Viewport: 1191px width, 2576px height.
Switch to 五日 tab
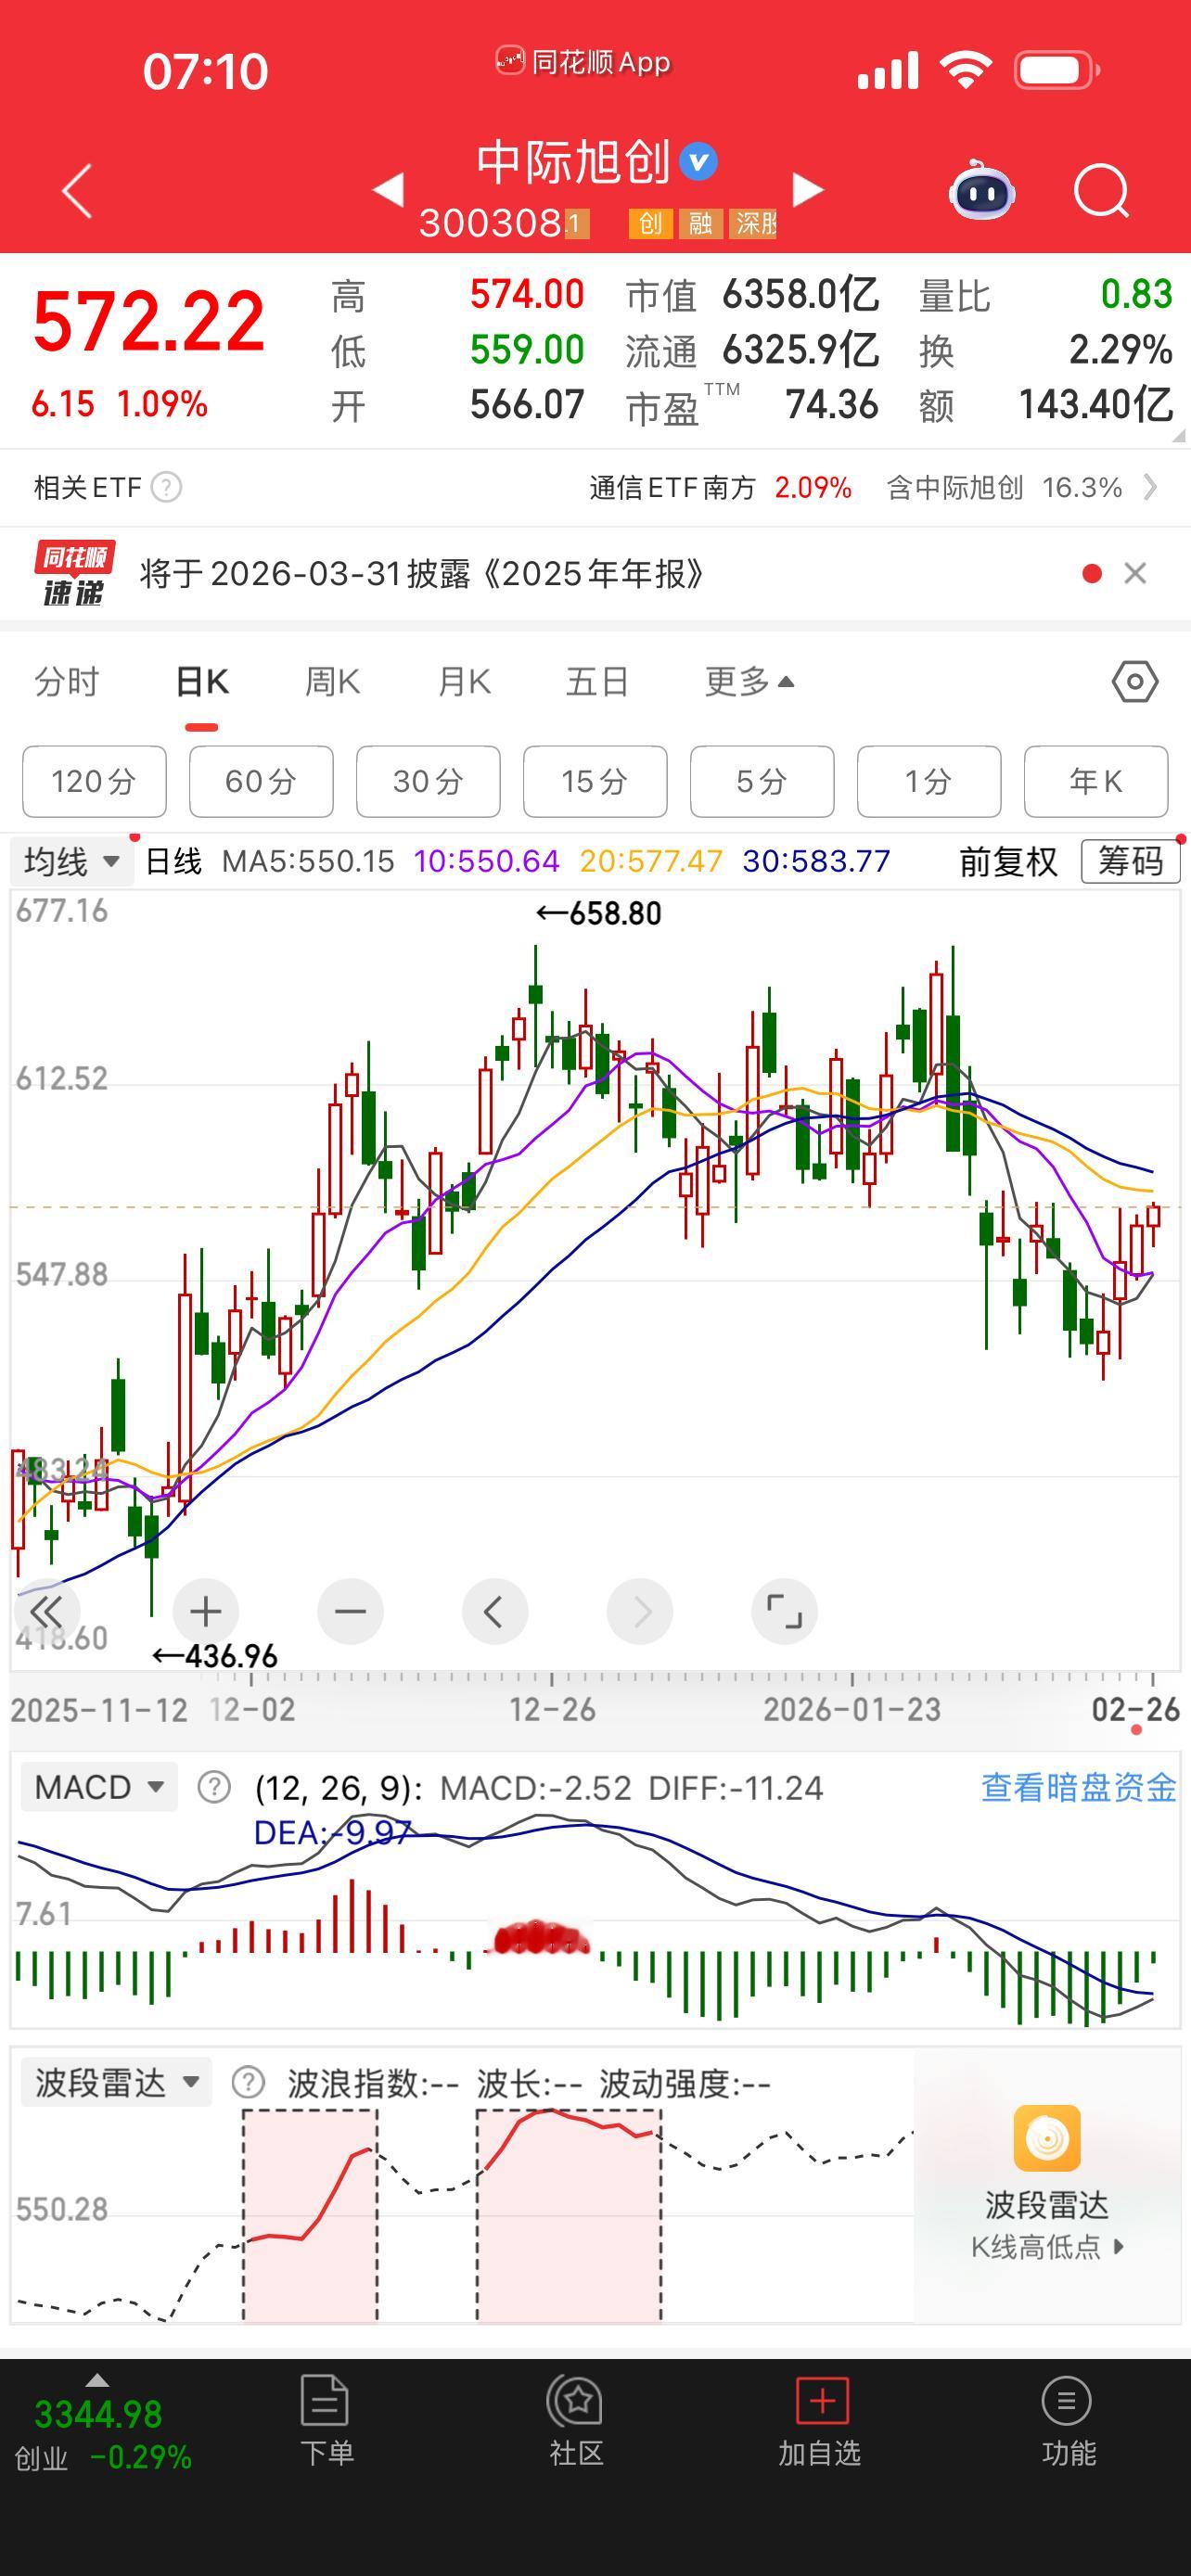(x=597, y=682)
